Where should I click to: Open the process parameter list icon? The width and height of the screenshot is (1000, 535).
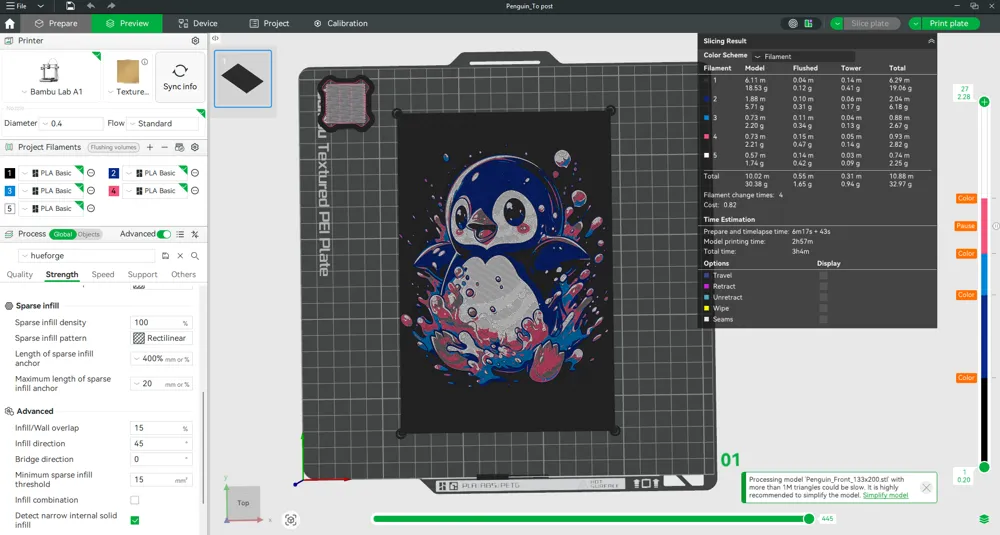coord(180,234)
